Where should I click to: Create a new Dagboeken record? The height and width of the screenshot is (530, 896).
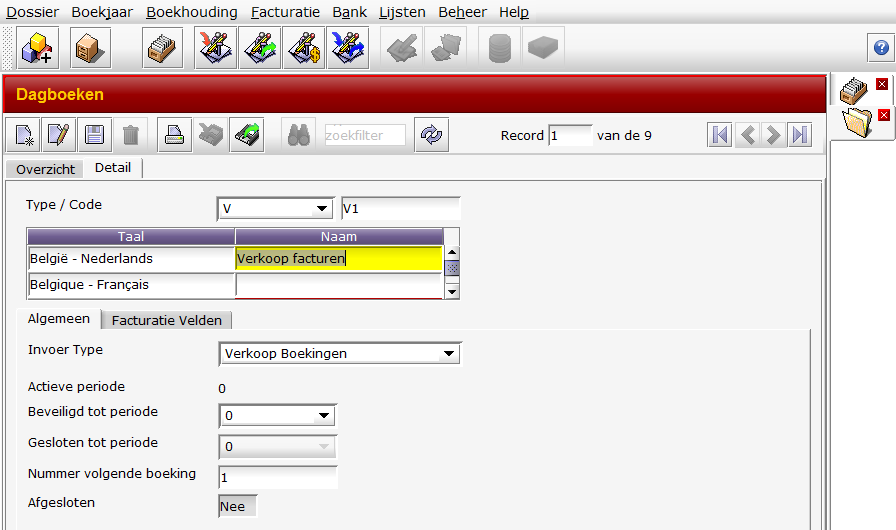pyautogui.click(x=24, y=135)
